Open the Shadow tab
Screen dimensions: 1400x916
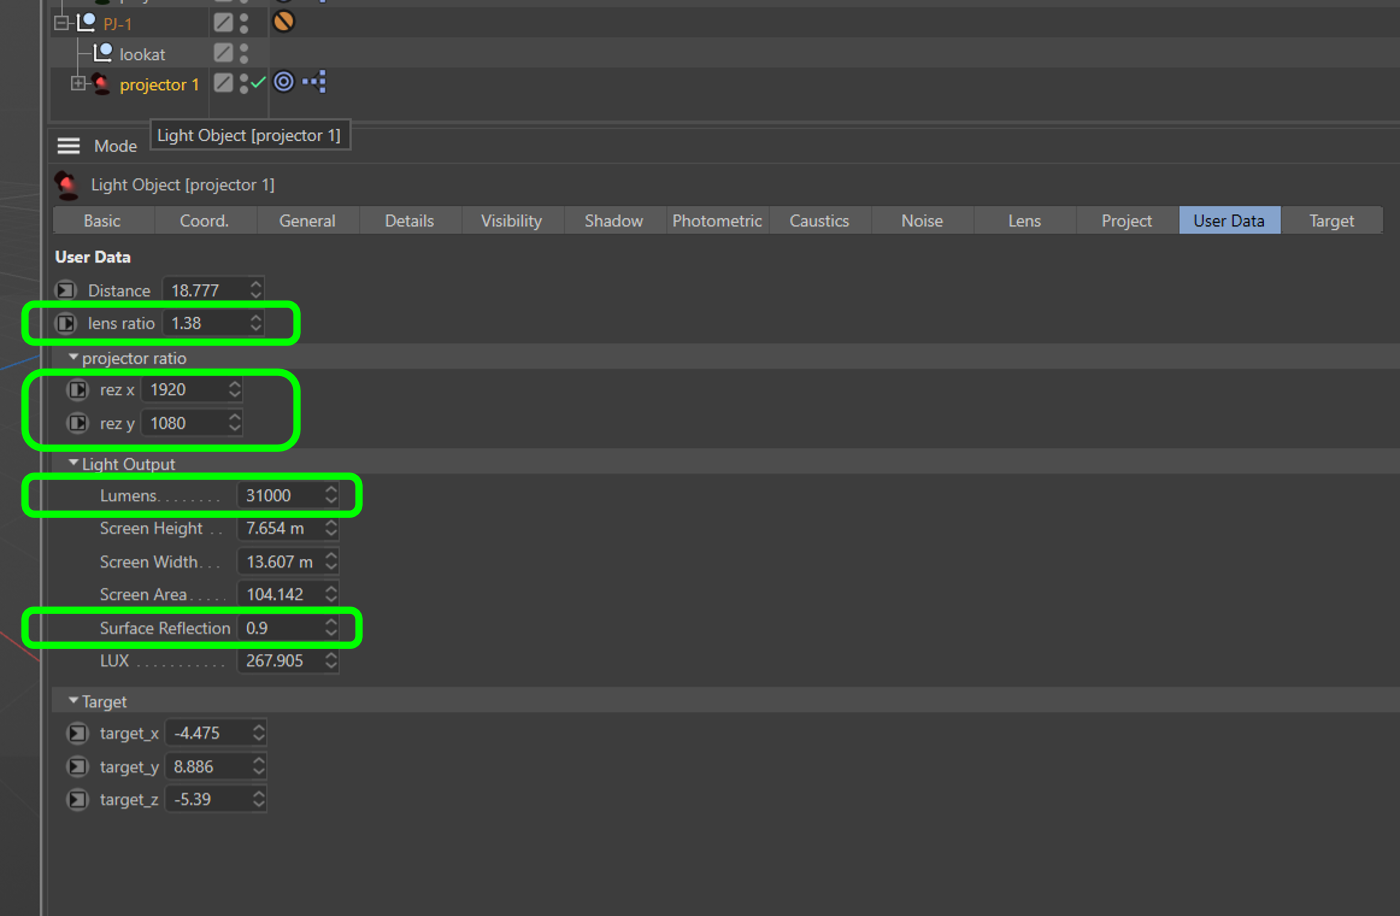[613, 221]
